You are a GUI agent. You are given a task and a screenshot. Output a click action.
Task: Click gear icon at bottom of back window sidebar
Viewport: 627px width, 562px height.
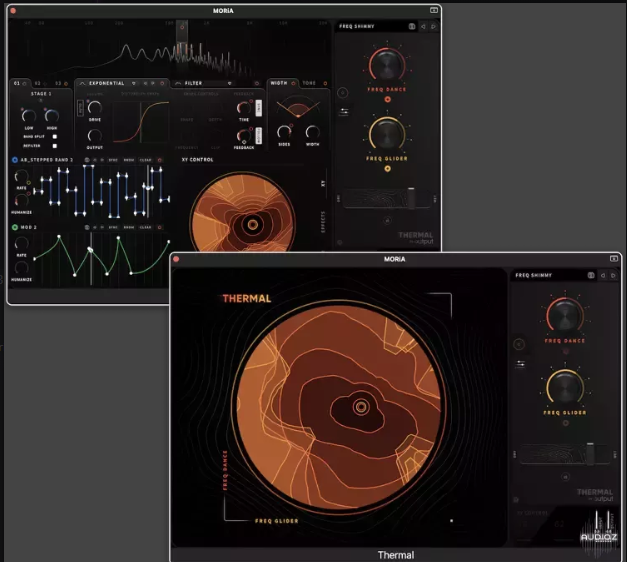339,242
